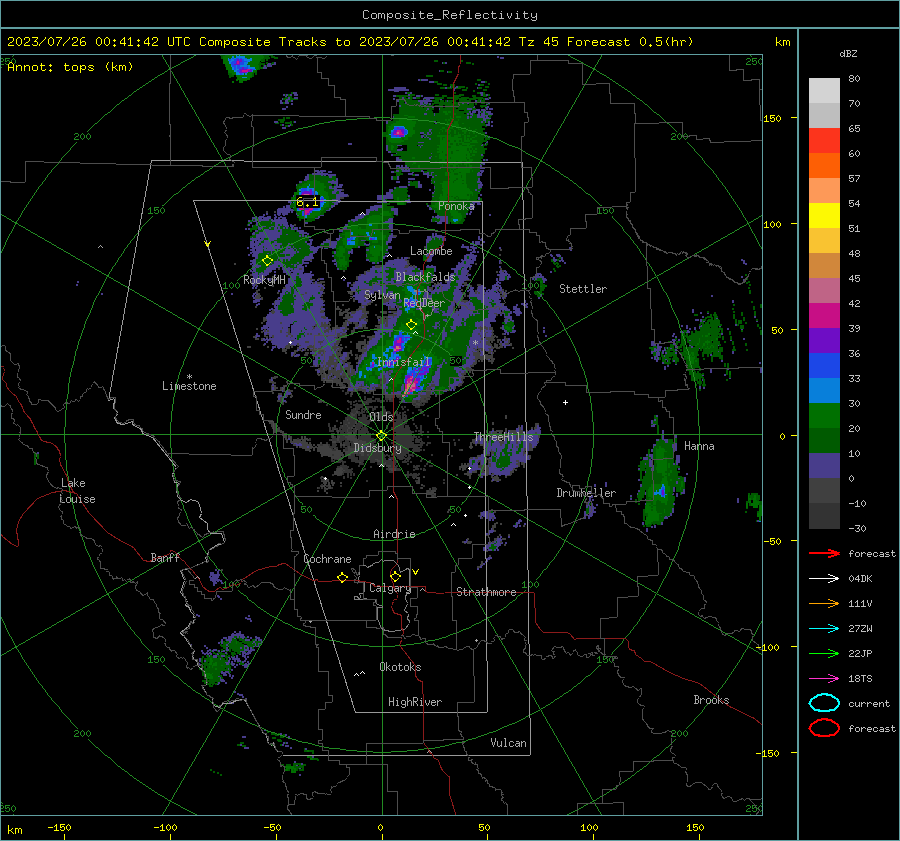900x841 pixels.
Task: Click the purple 36-39 dBZ color swatch
Action: [824, 341]
